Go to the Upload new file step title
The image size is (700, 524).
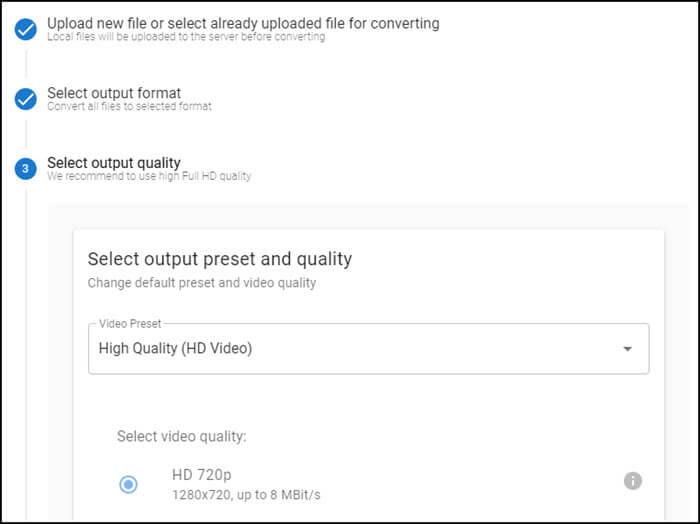coord(243,22)
